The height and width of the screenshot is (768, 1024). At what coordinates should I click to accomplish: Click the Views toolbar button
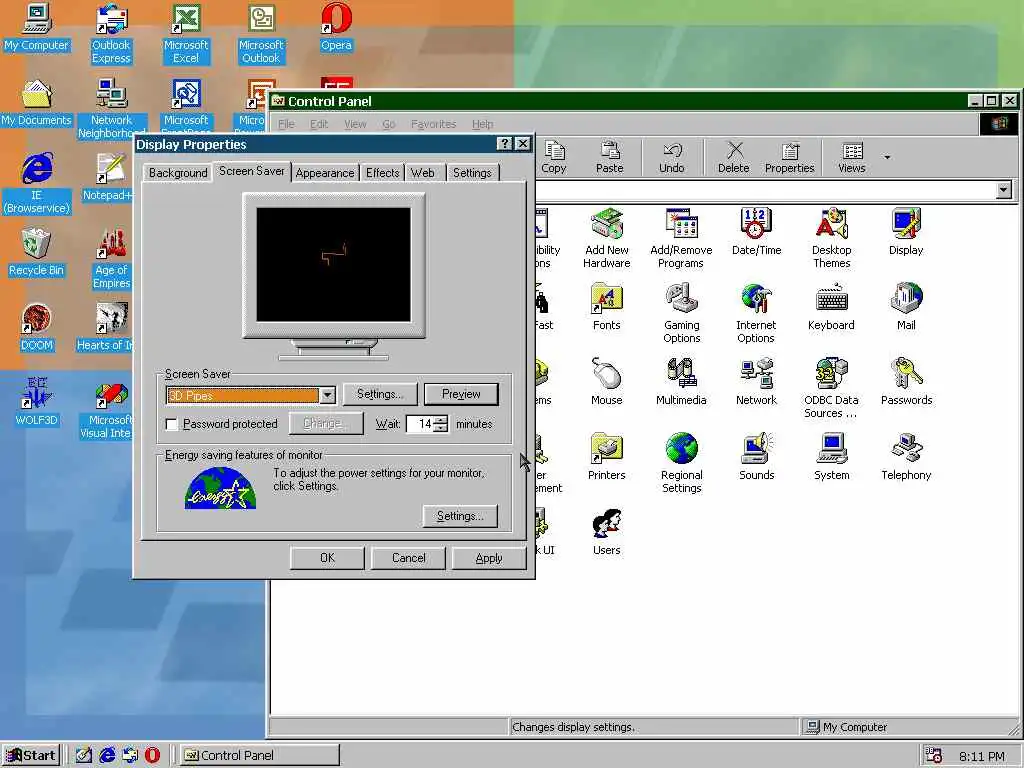pos(852,157)
